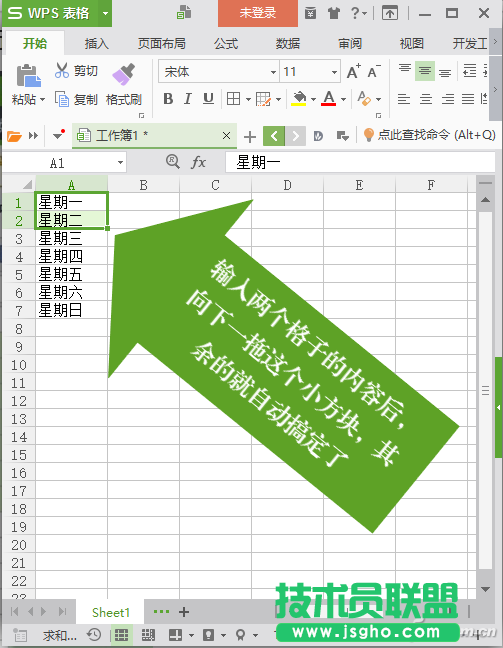Increase font size with the A+ icon
503x648 pixels.
coord(353,71)
